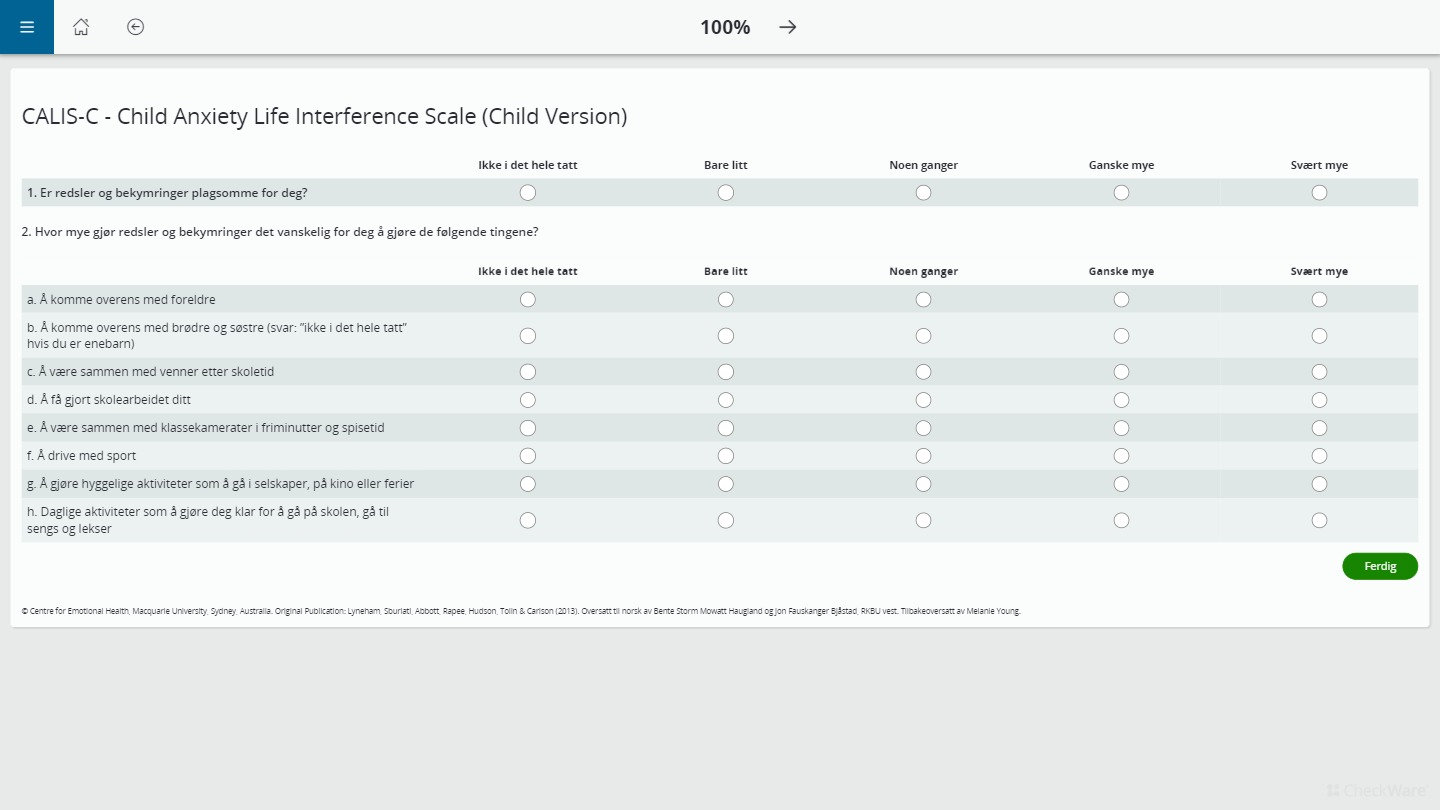Image resolution: width=1440 pixels, height=810 pixels.
Task: Select 'Noen ganger' for the siblings question
Action: [x=922, y=335]
